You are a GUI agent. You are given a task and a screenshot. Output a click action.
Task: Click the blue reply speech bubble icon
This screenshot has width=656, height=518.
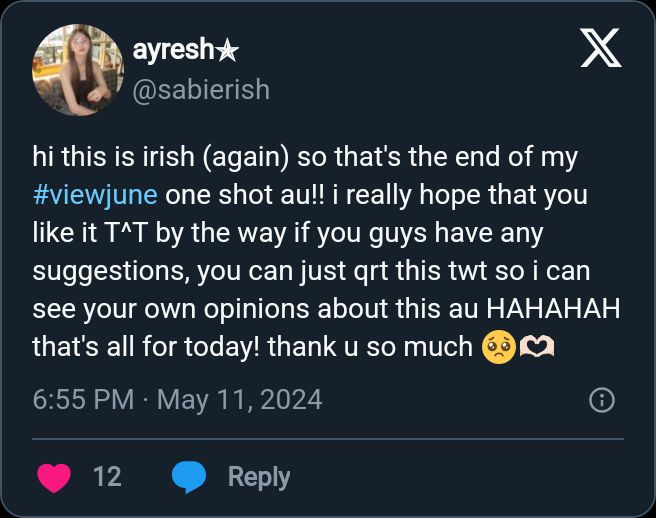coord(188,477)
